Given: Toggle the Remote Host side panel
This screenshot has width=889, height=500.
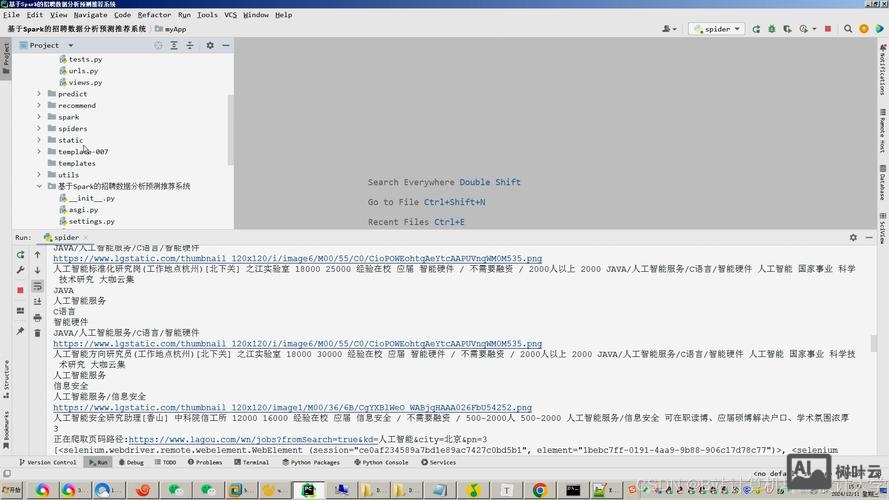Looking at the screenshot, I should click(x=883, y=131).
